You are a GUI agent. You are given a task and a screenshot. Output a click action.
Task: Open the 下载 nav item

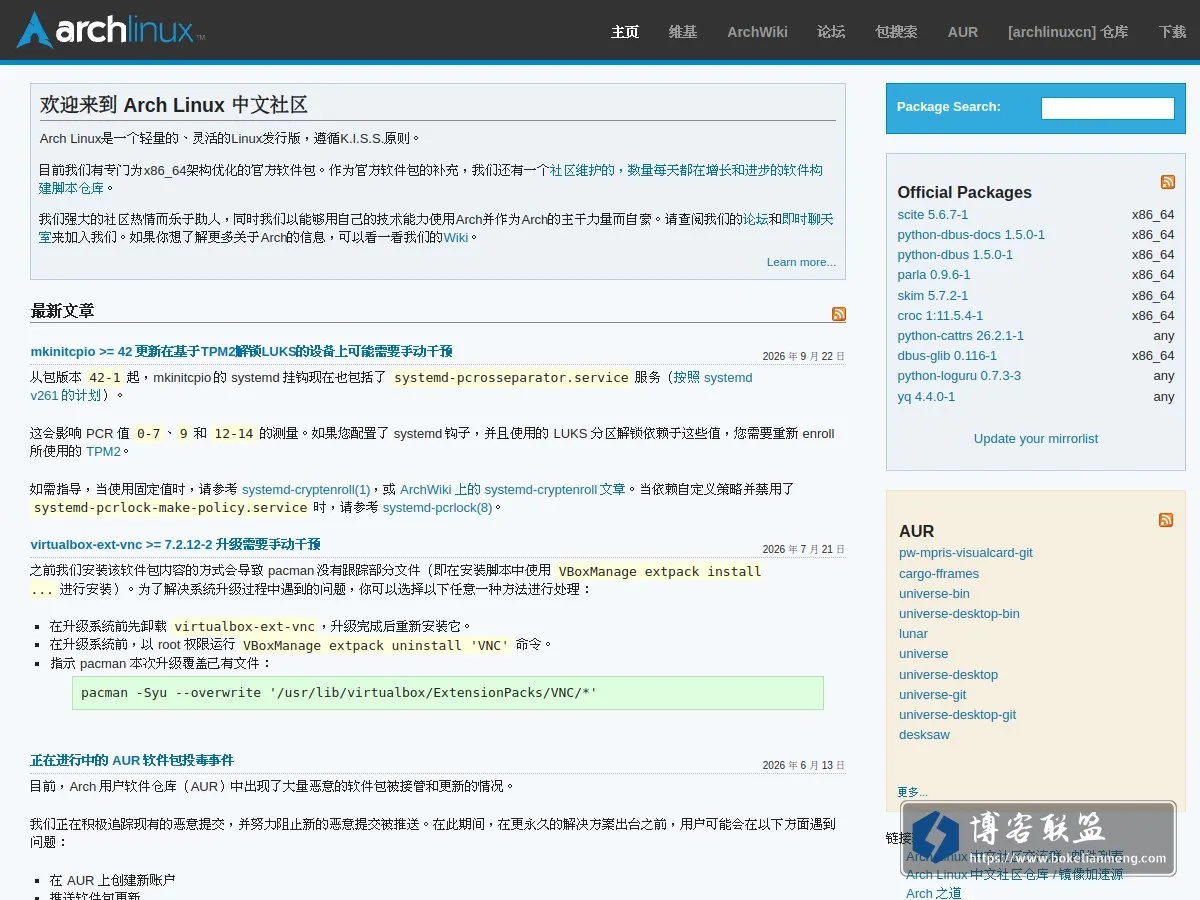point(1172,32)
